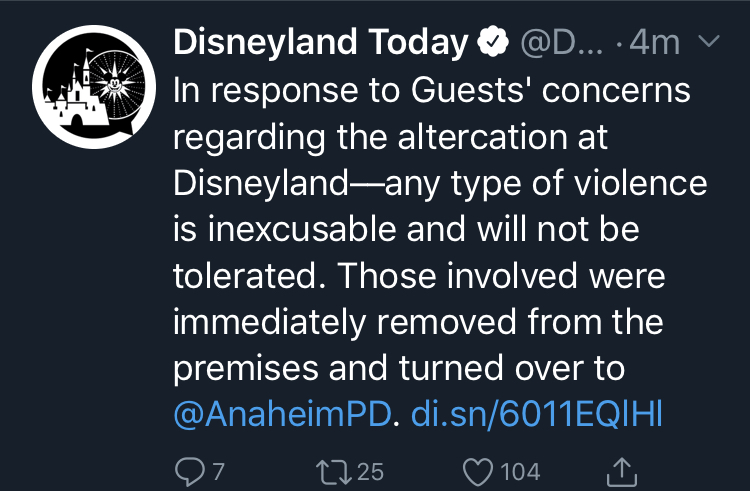This screenshot has width=750, height=491.
Task: Follow the di.sn/6011EQIHI link
Action: coord(537,414)
